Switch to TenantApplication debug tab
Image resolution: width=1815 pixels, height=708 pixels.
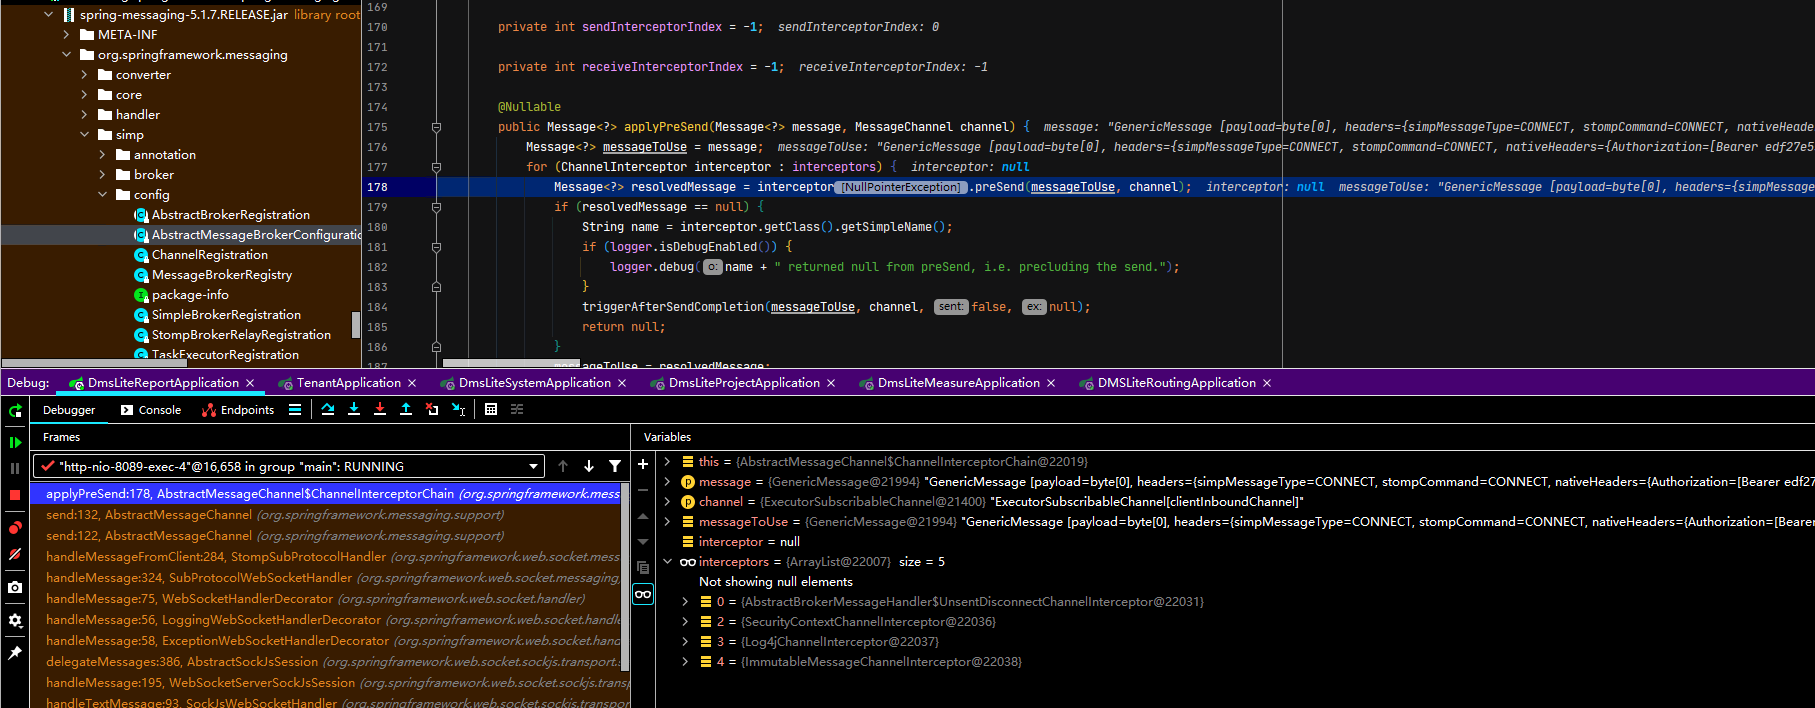tap(348, 383)
